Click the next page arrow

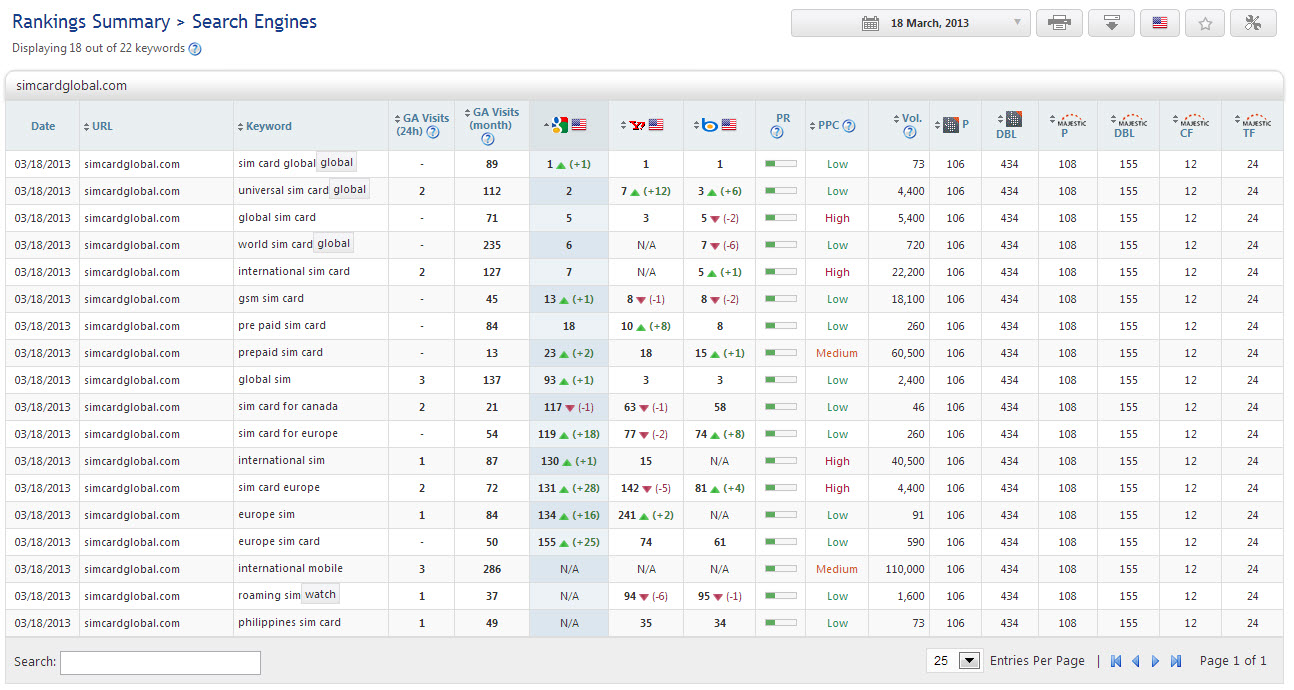1155,661
